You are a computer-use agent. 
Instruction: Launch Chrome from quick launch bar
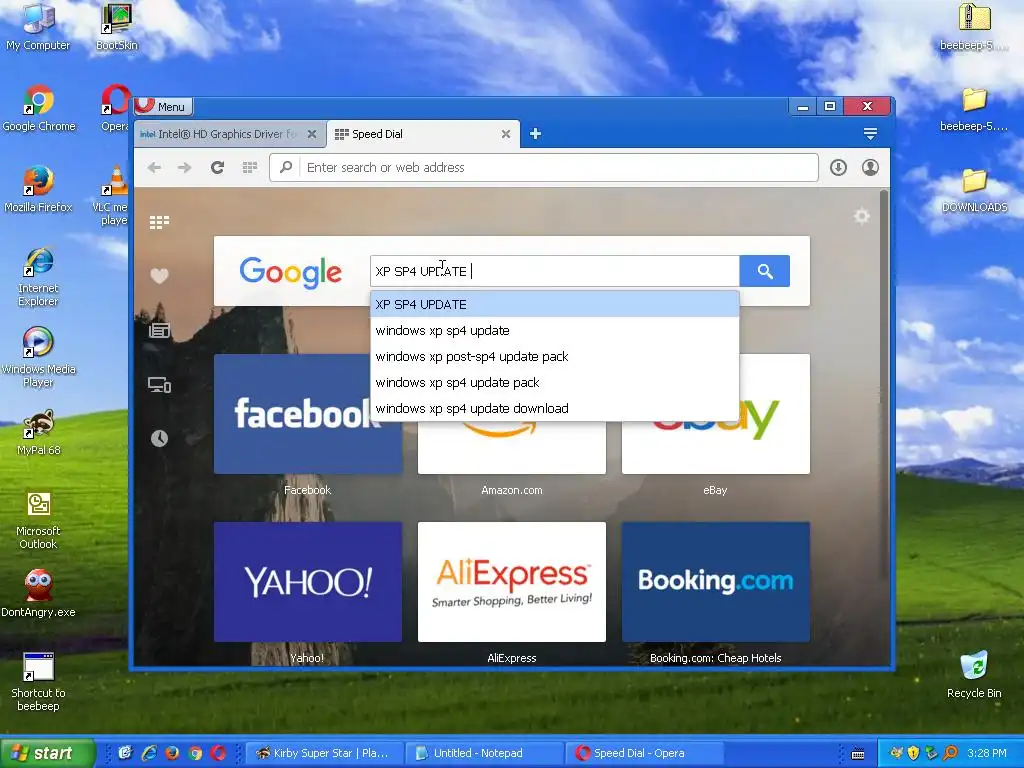(x=195, y=753)
